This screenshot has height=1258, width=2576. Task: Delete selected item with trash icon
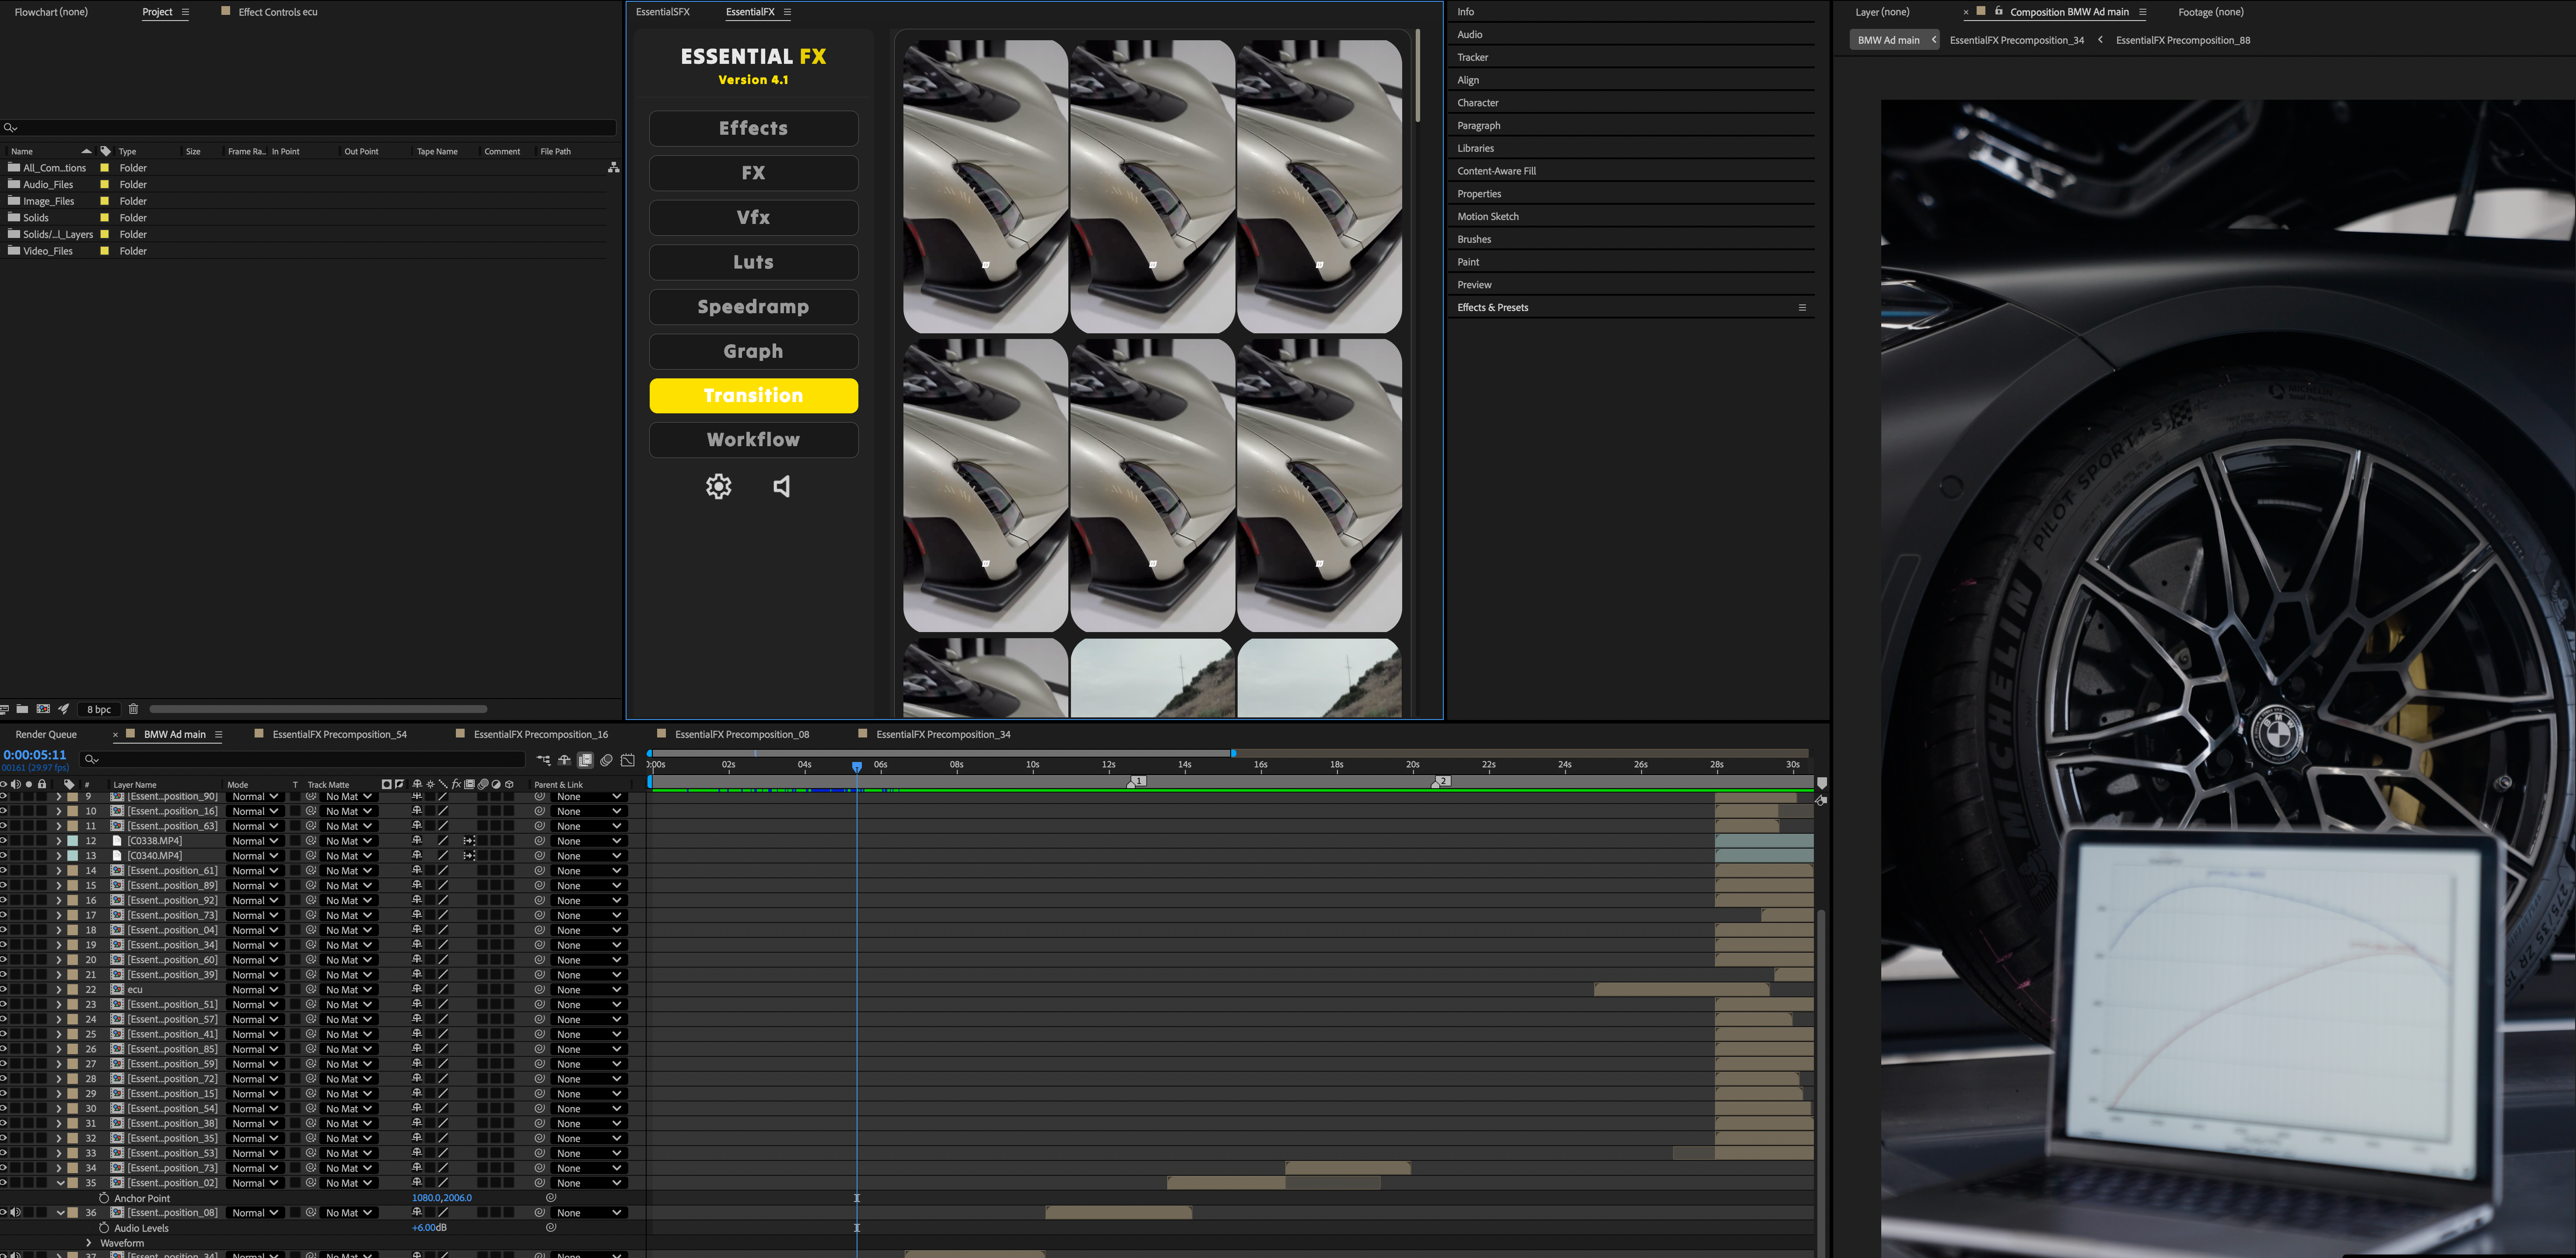tap(133, 709)
